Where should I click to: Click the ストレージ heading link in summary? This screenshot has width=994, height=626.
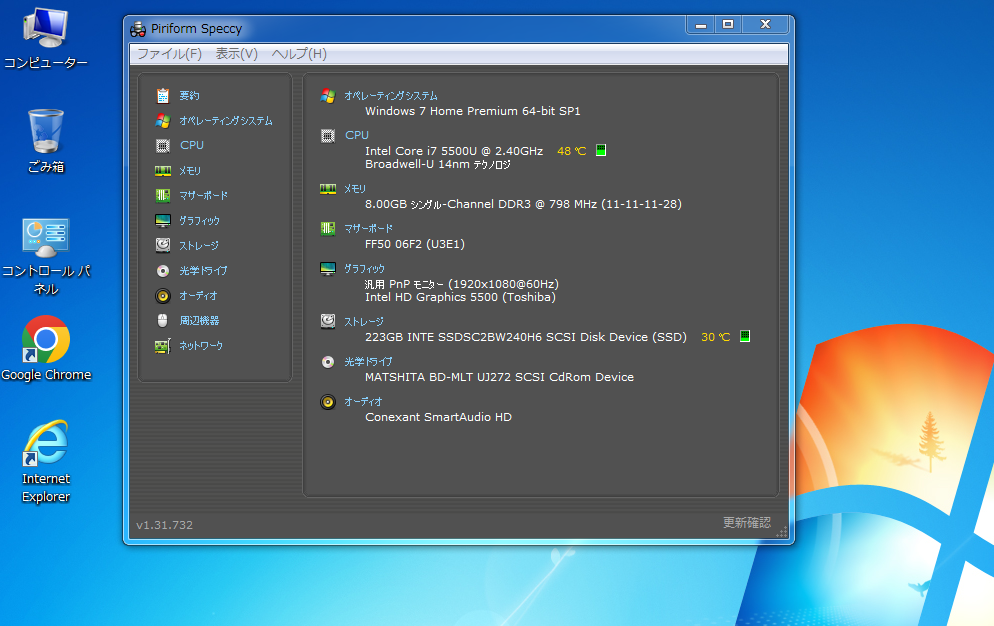pyautogui.click(x=364, y=322)
